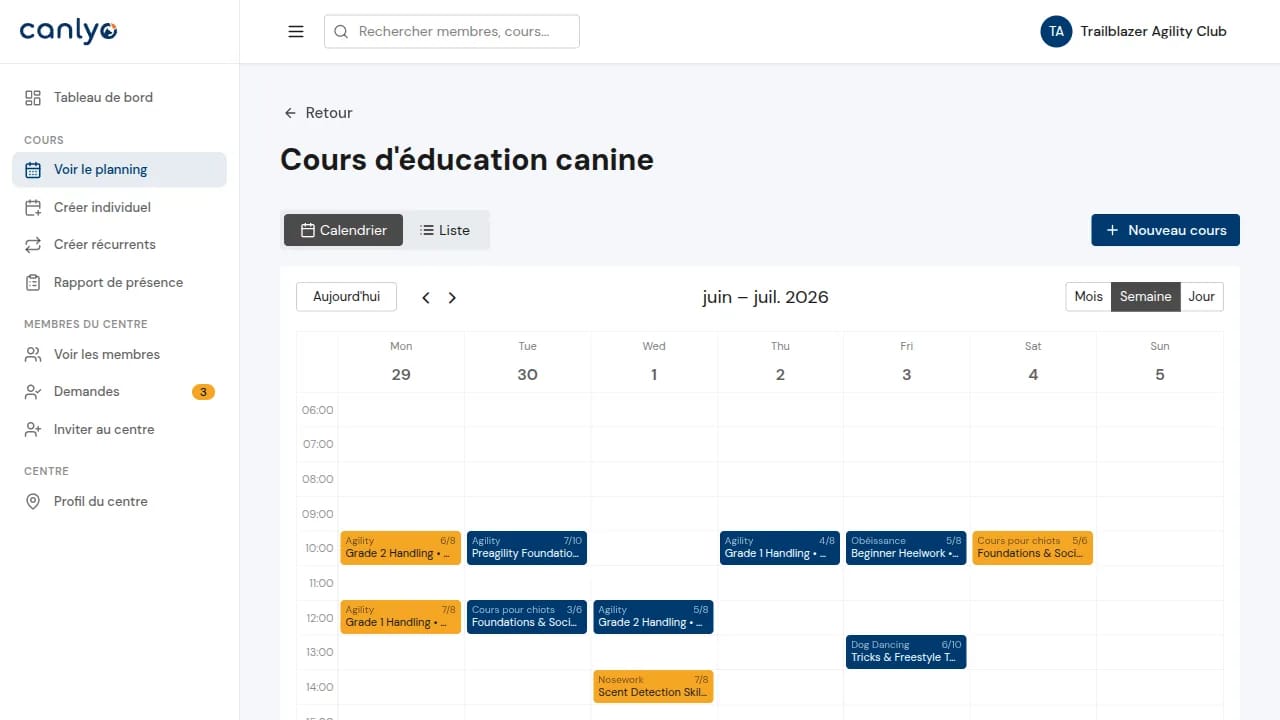Click the Profil du centre pin icon
1280x720 pixels.
coord(33,501)
